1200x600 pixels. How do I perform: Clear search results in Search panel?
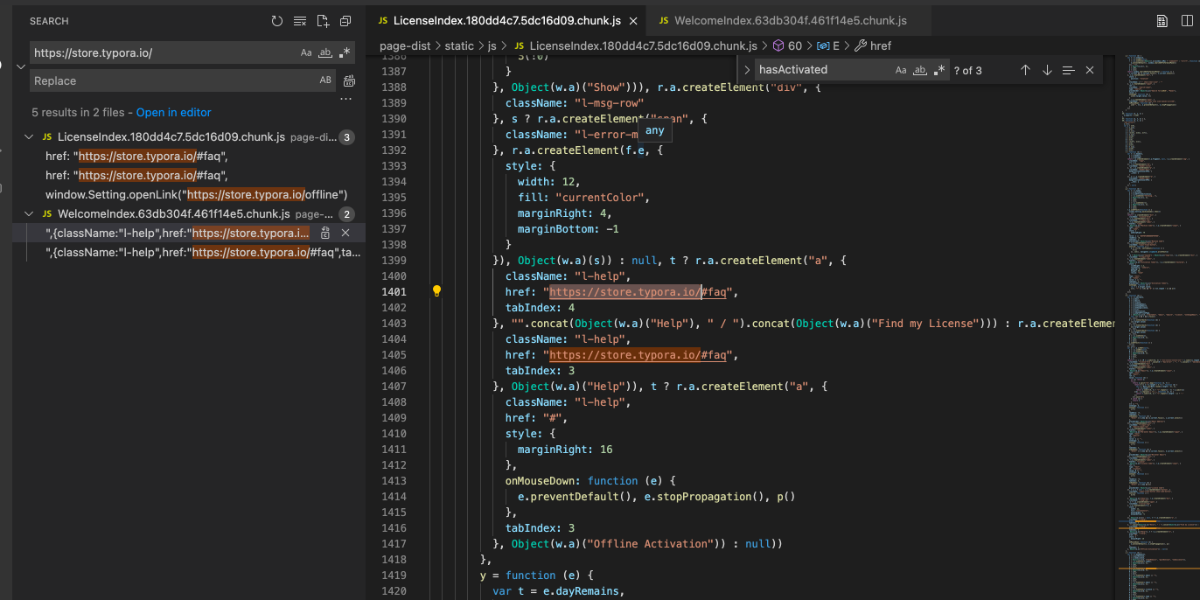(x=300, y=21)
